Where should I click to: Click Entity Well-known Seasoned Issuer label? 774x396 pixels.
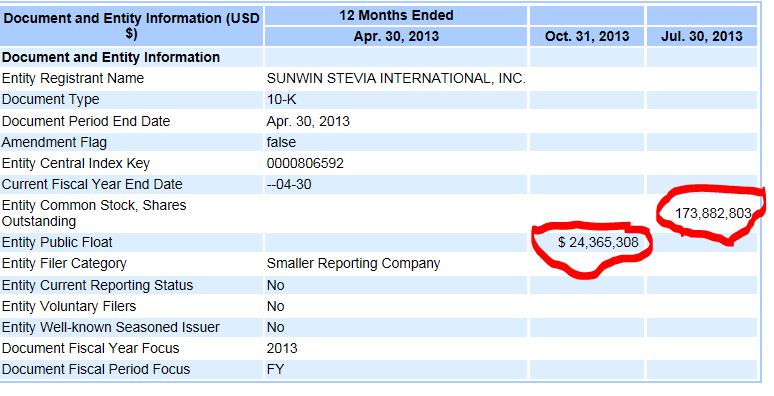(111, 327)
